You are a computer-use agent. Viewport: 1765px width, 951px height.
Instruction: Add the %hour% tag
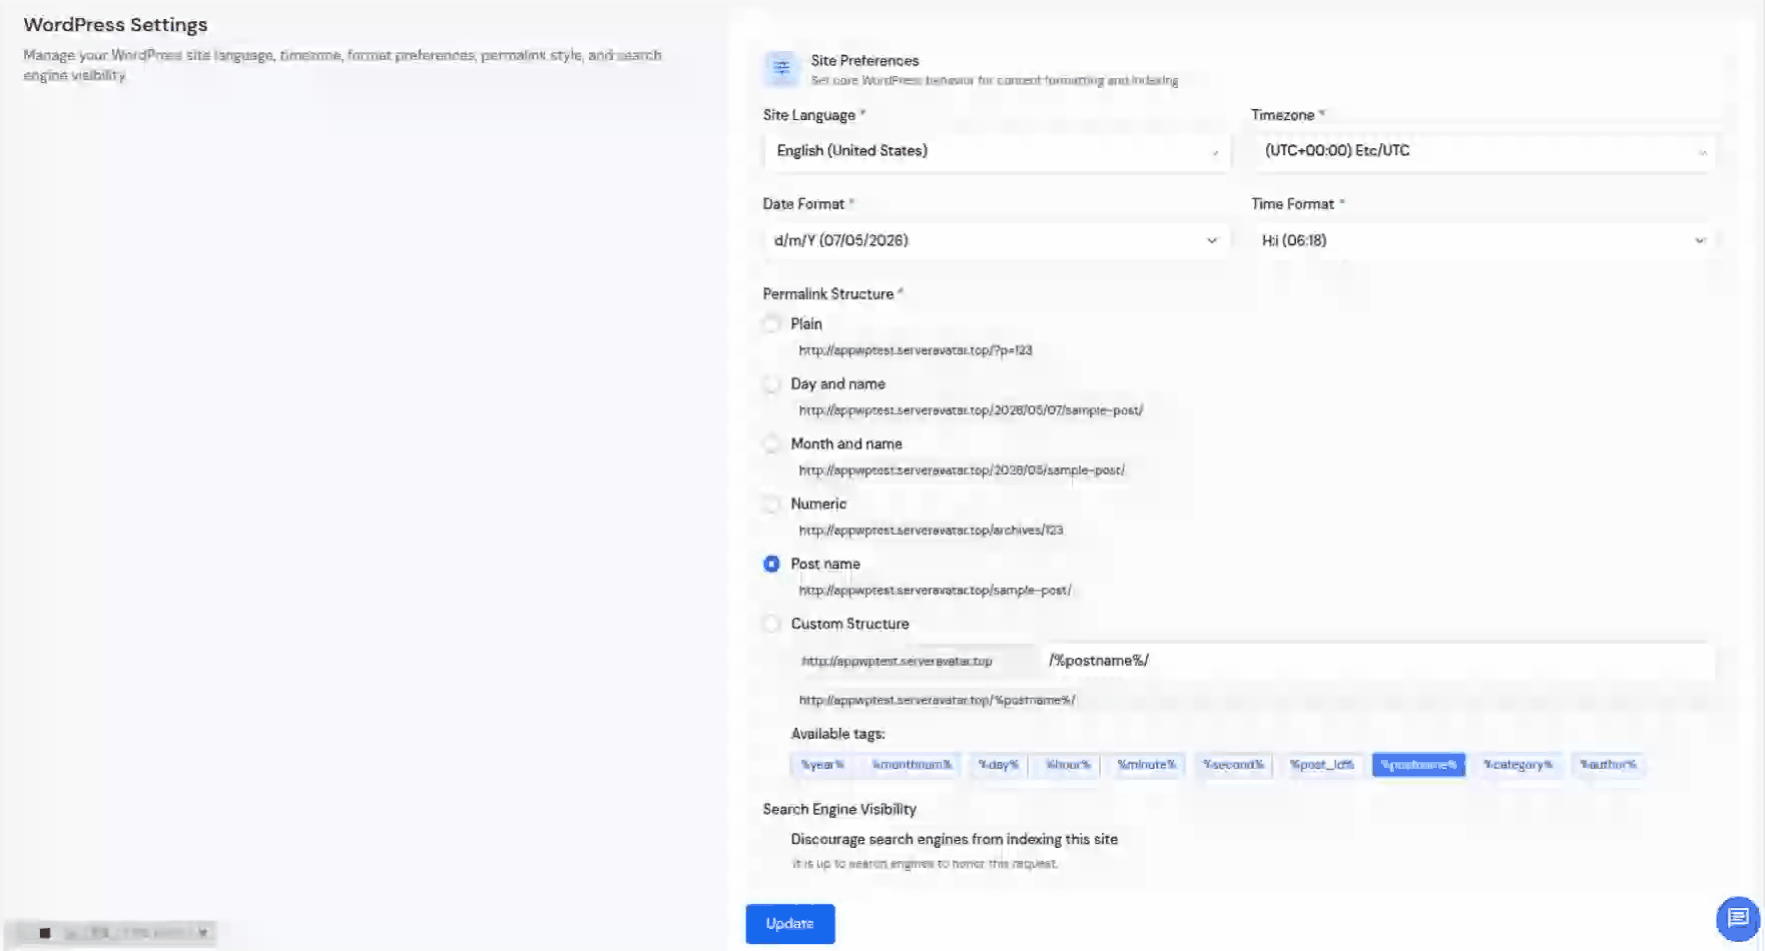pos(1068,765)
